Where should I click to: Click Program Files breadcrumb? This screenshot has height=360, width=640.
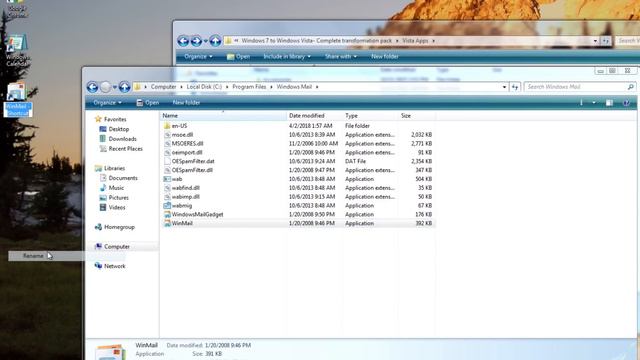249,87
